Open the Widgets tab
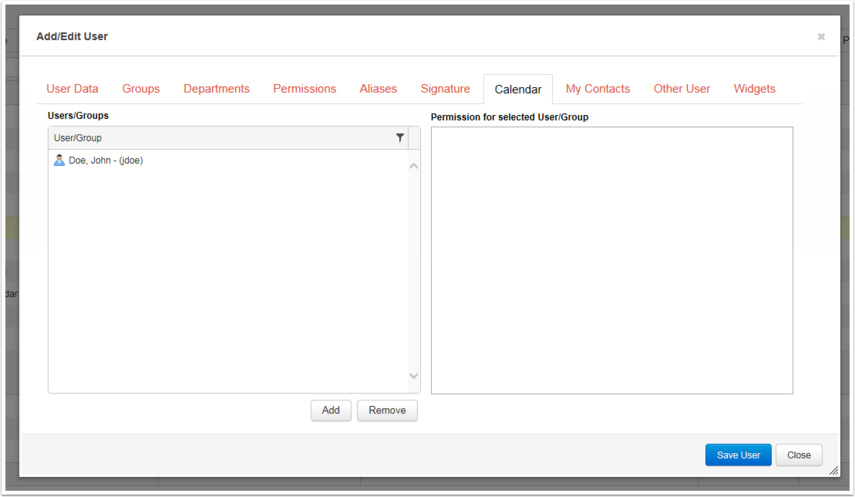 tap(754, 89)
